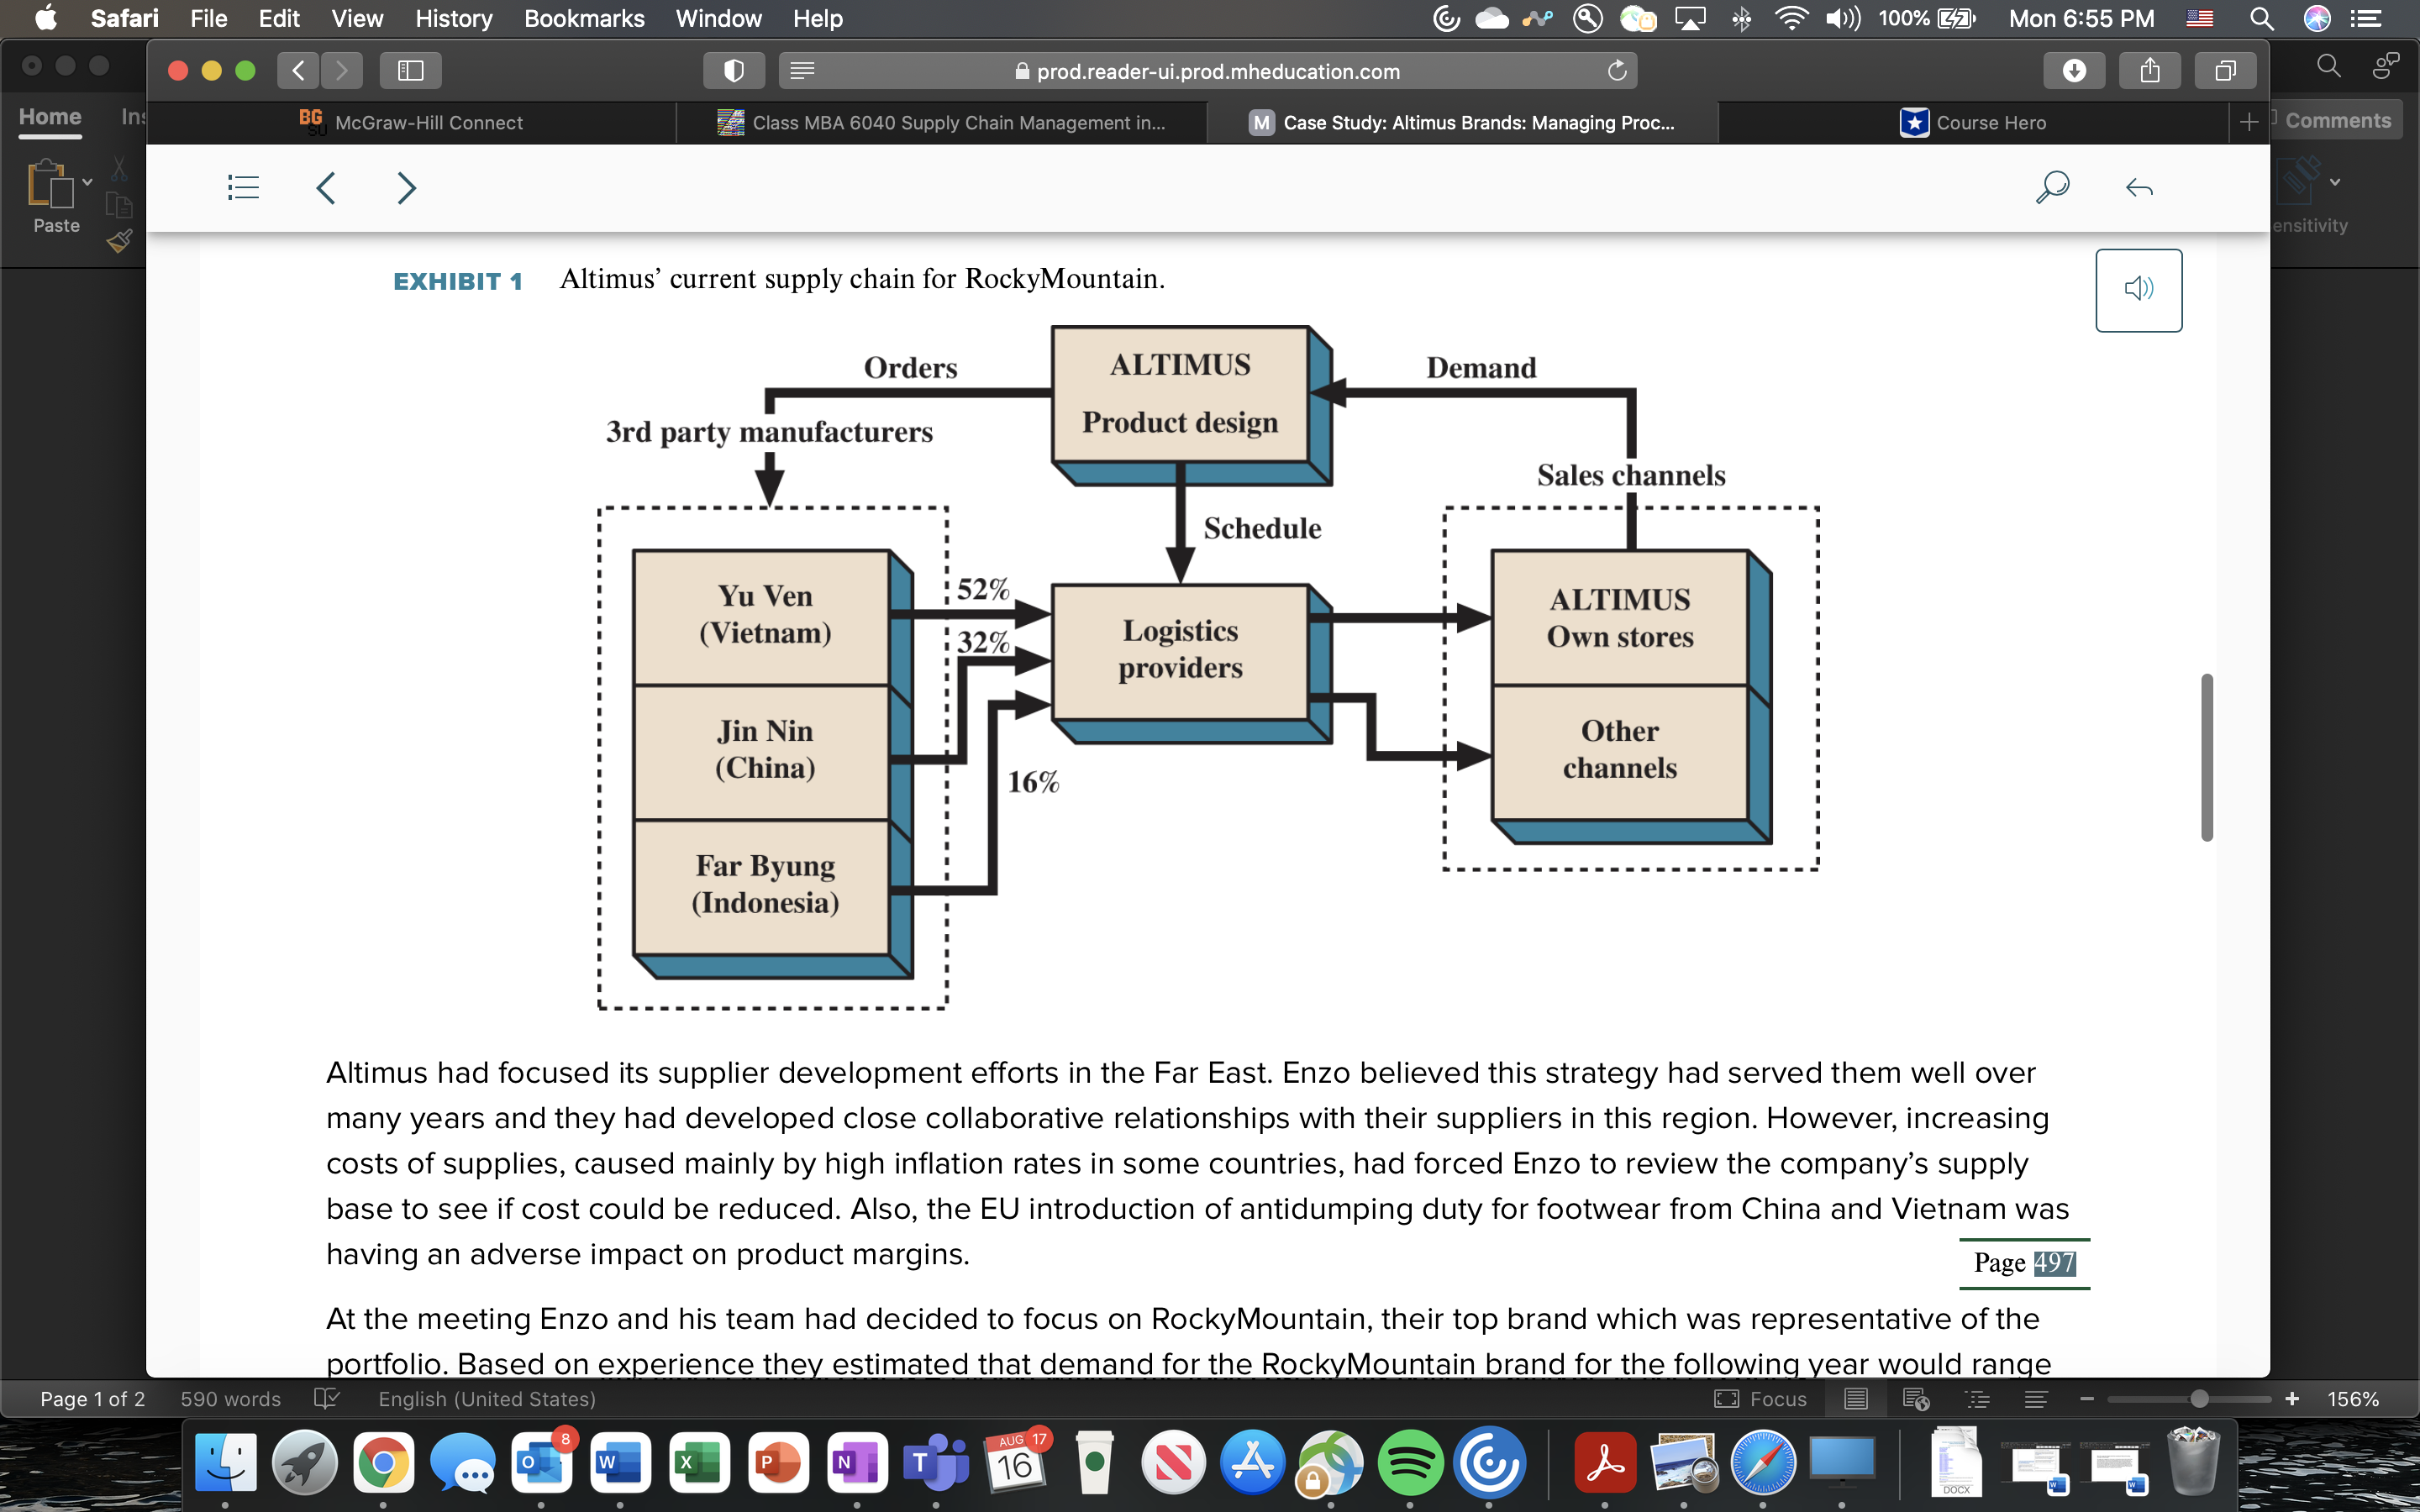Open the reader search magnifier
This screenshot has height=1512, width=2420.
(x=2052, y=187)
